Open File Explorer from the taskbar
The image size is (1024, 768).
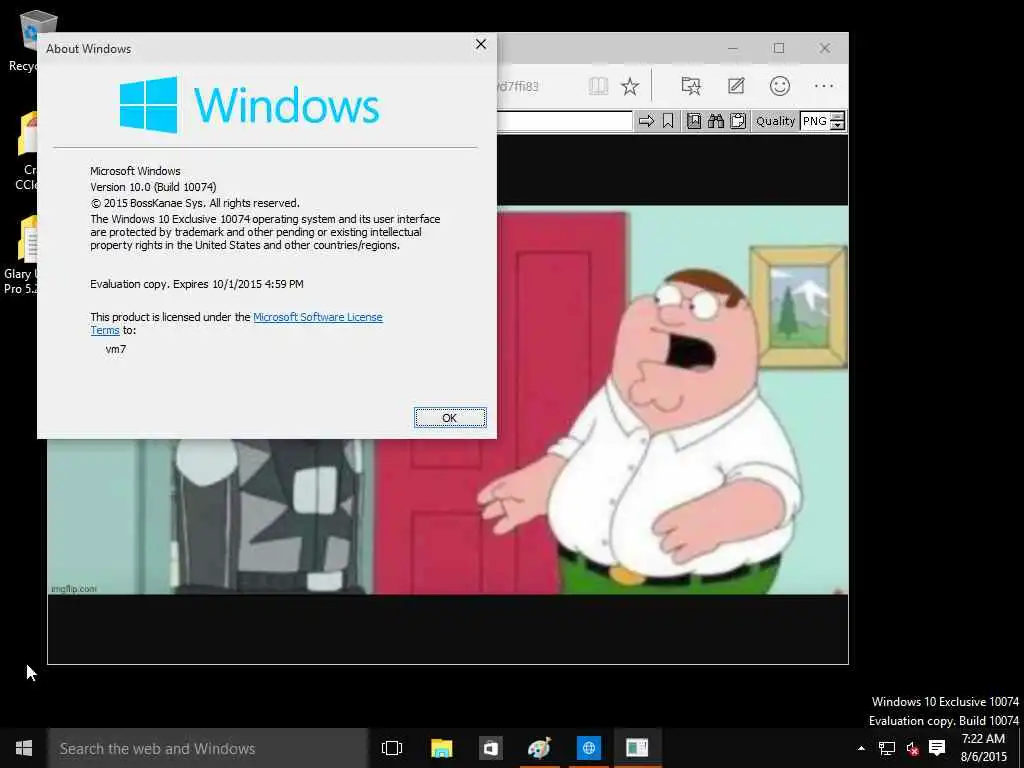click(x=441, y=748)
